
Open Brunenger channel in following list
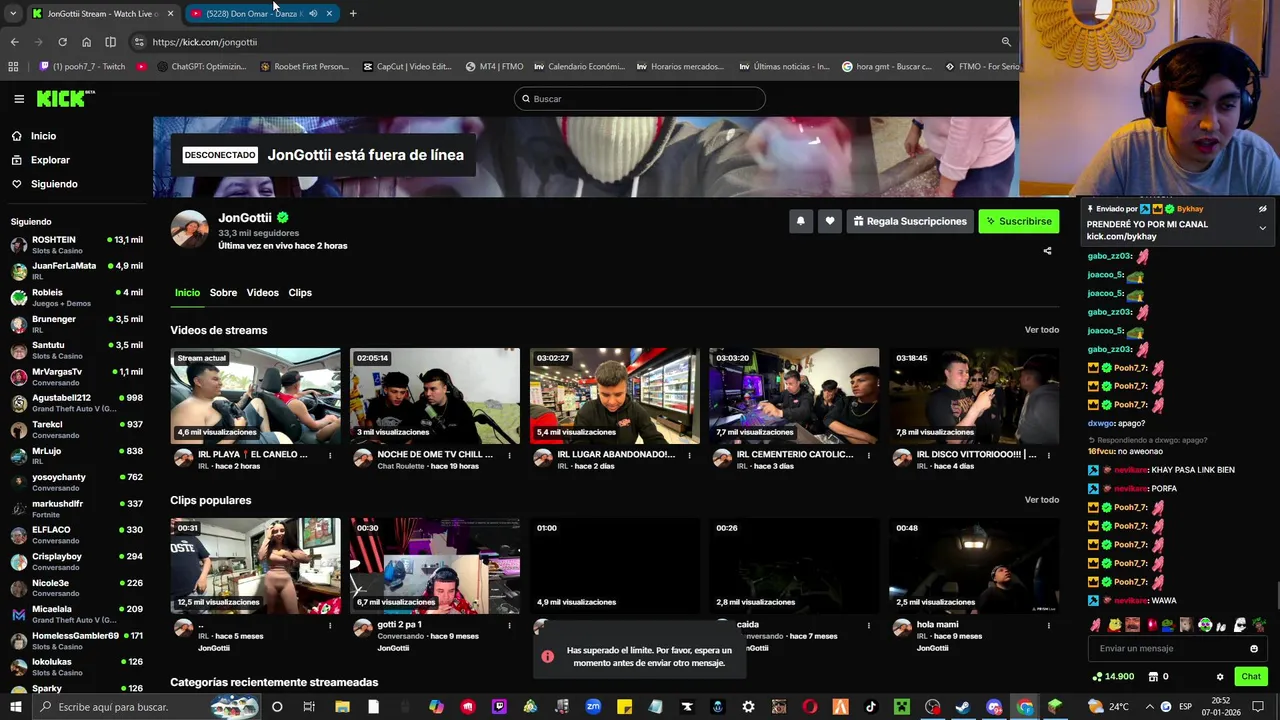tap(76, 324)
